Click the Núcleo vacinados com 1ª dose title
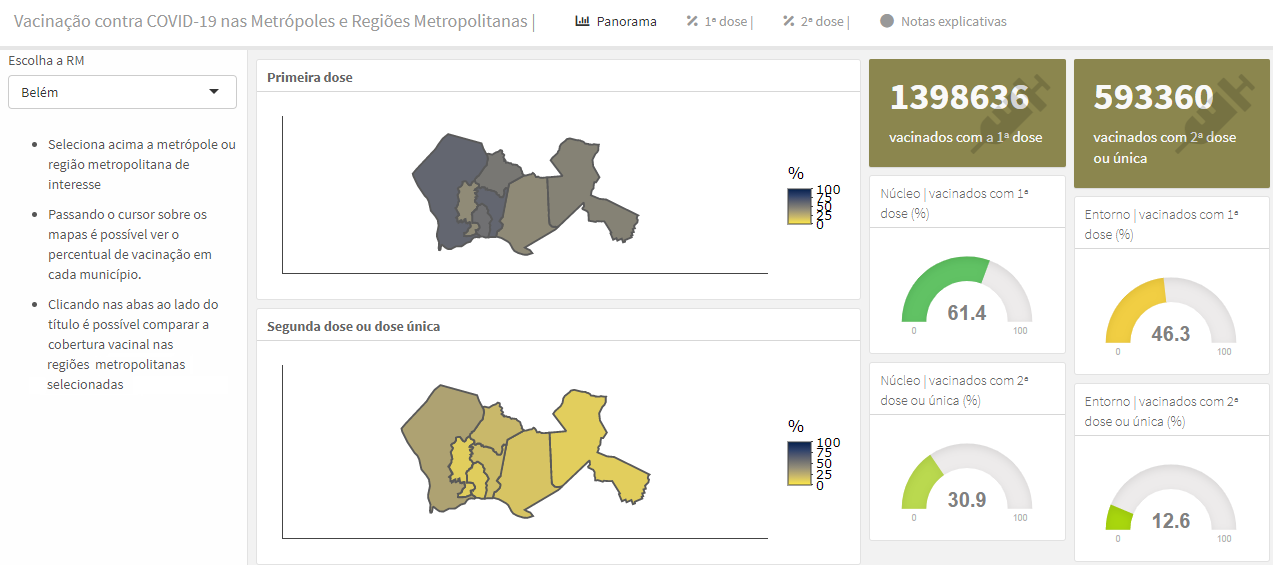Viewport: 1273px width, 565px height. click(x=955, y=204)
